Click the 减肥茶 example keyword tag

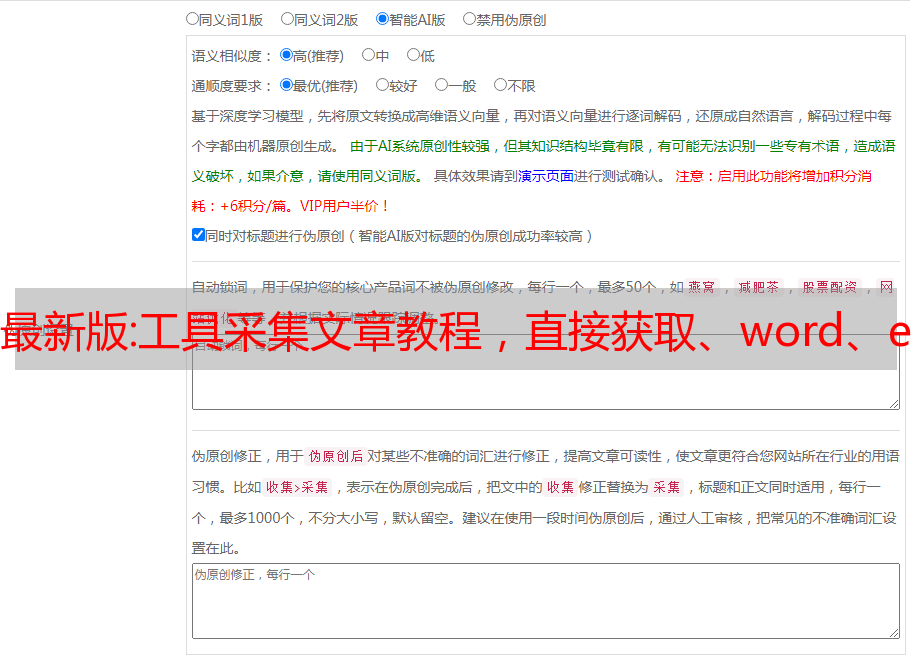pos(758,287)
